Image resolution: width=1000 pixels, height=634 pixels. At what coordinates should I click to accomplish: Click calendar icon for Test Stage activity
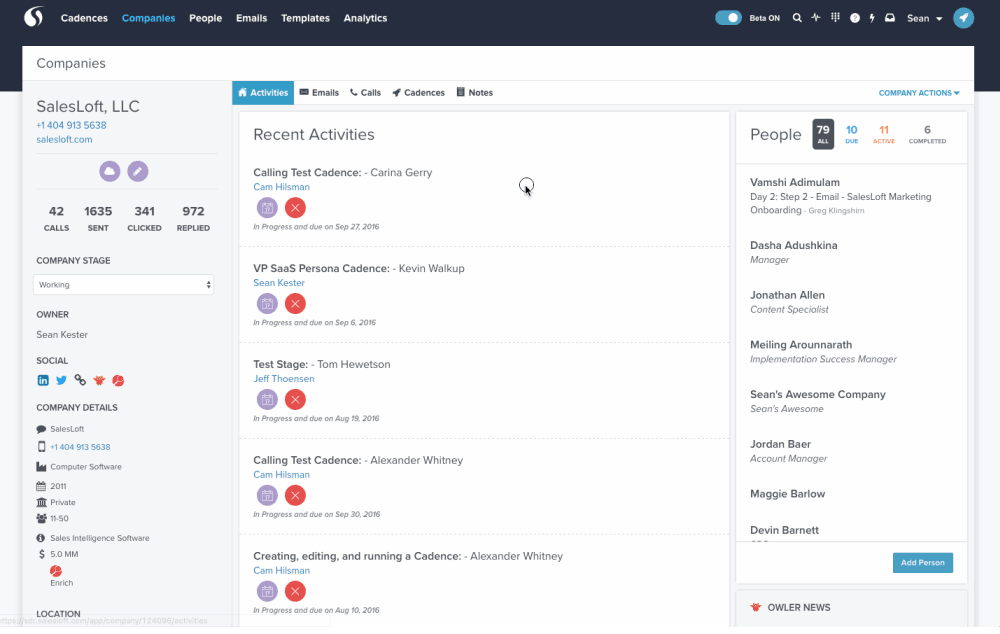click(267, 399)
